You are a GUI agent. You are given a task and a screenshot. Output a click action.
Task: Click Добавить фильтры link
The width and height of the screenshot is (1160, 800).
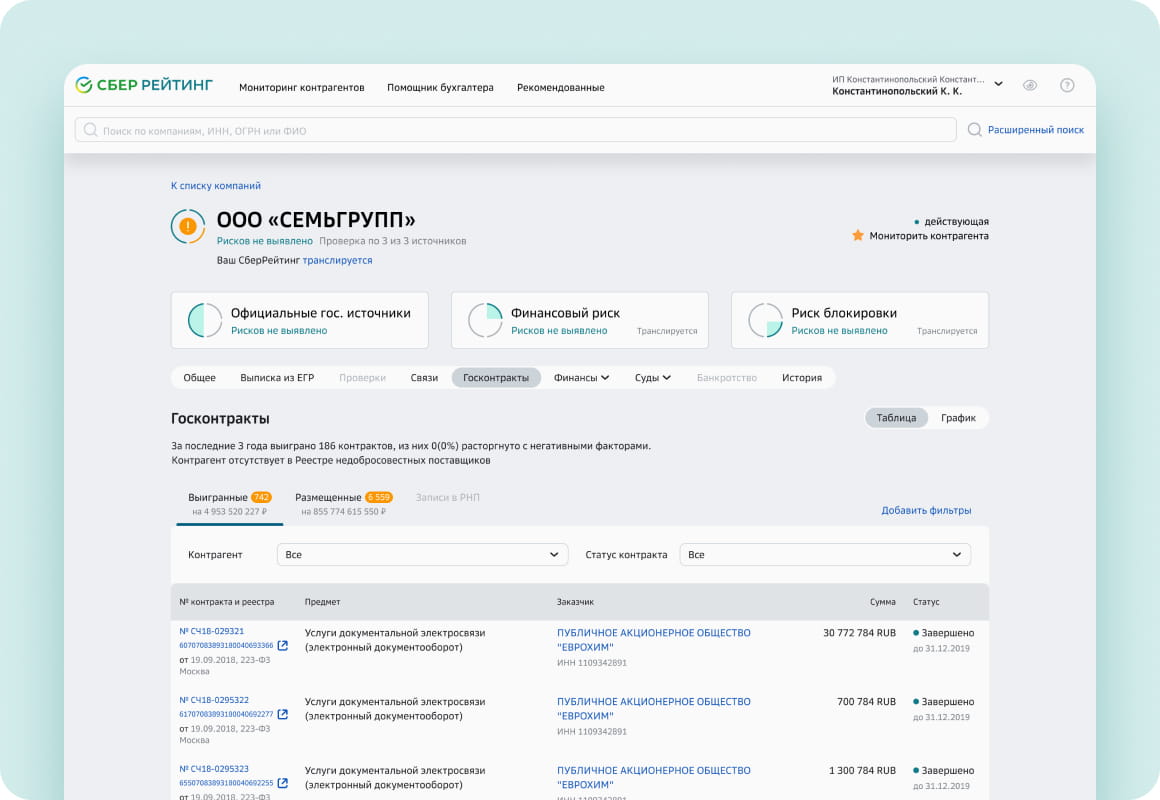point(926,511)
